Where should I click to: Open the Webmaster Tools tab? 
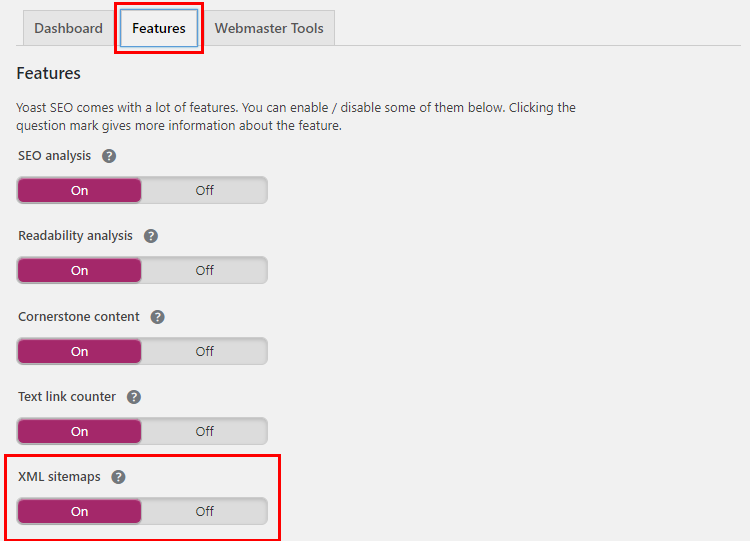point(269,28)
